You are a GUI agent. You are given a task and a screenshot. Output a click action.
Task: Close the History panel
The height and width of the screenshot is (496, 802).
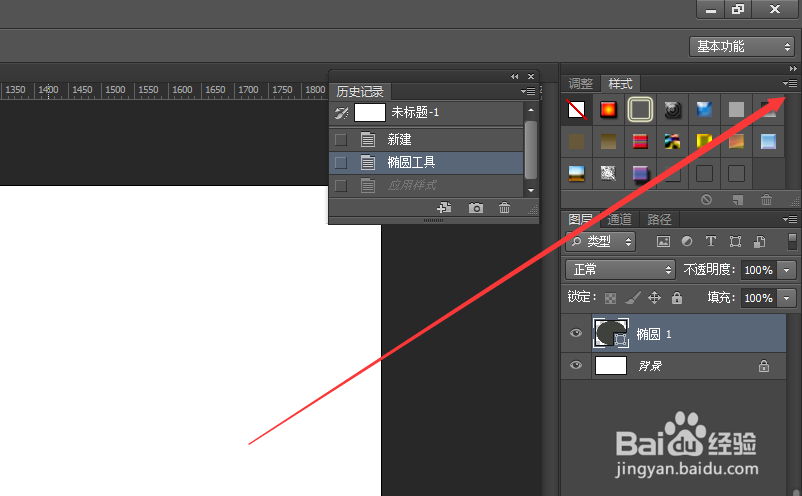point(531,77)
